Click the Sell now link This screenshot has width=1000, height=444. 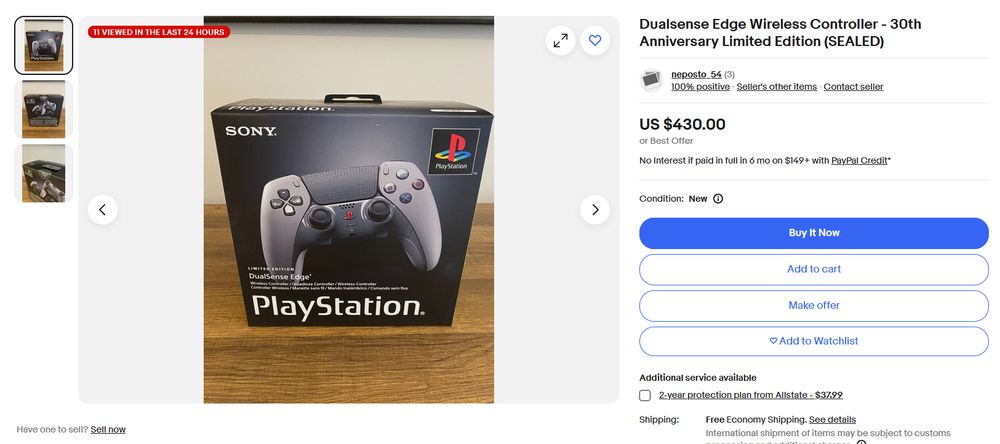click(108, 430)
